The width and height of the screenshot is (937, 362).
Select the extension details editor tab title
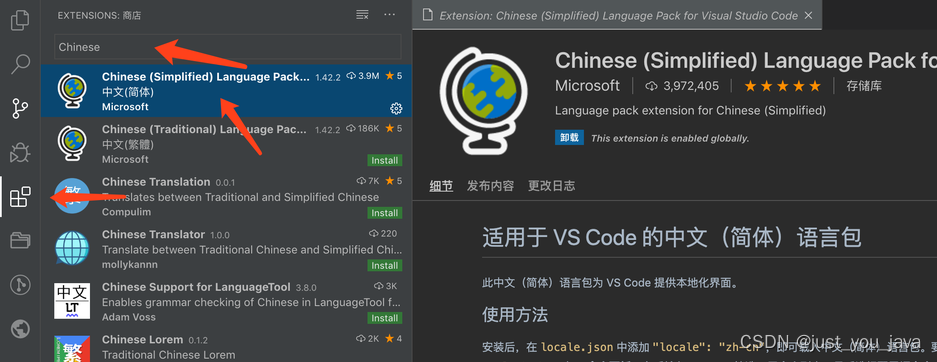[618, 15]
